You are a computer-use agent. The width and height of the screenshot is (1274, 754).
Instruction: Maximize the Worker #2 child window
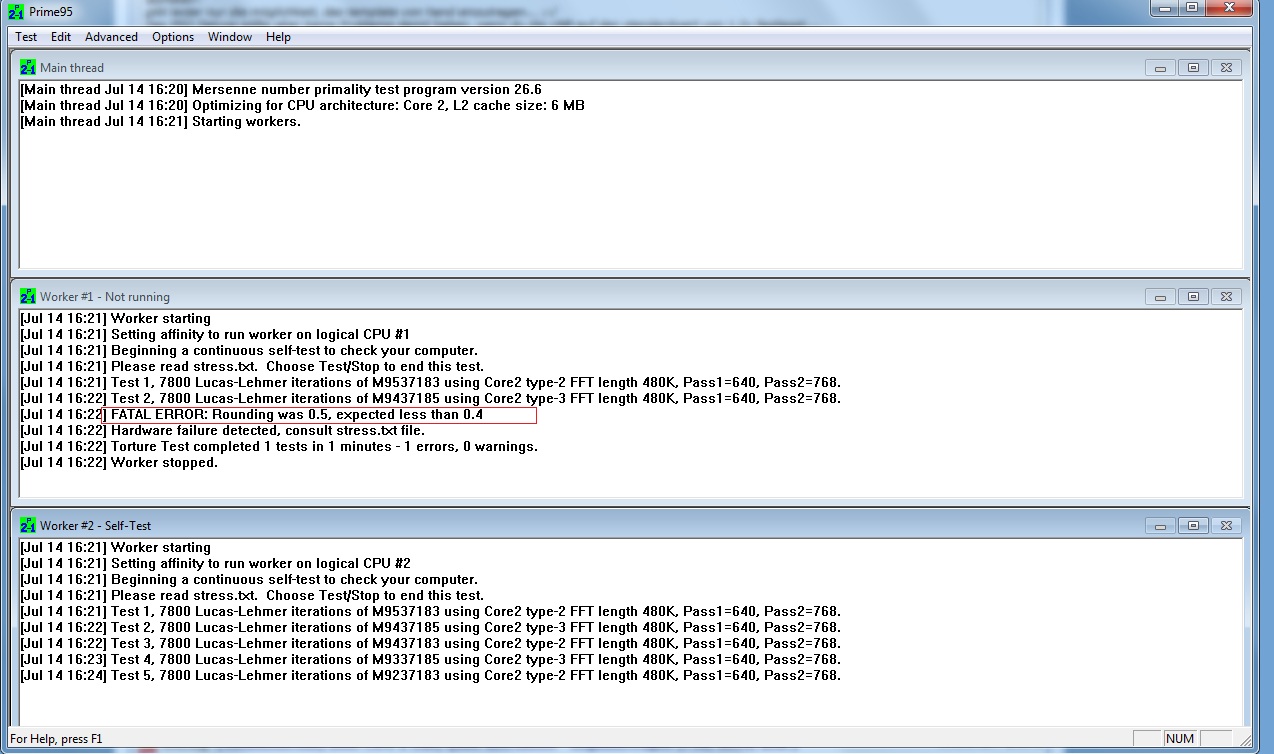pos(1194,526)
